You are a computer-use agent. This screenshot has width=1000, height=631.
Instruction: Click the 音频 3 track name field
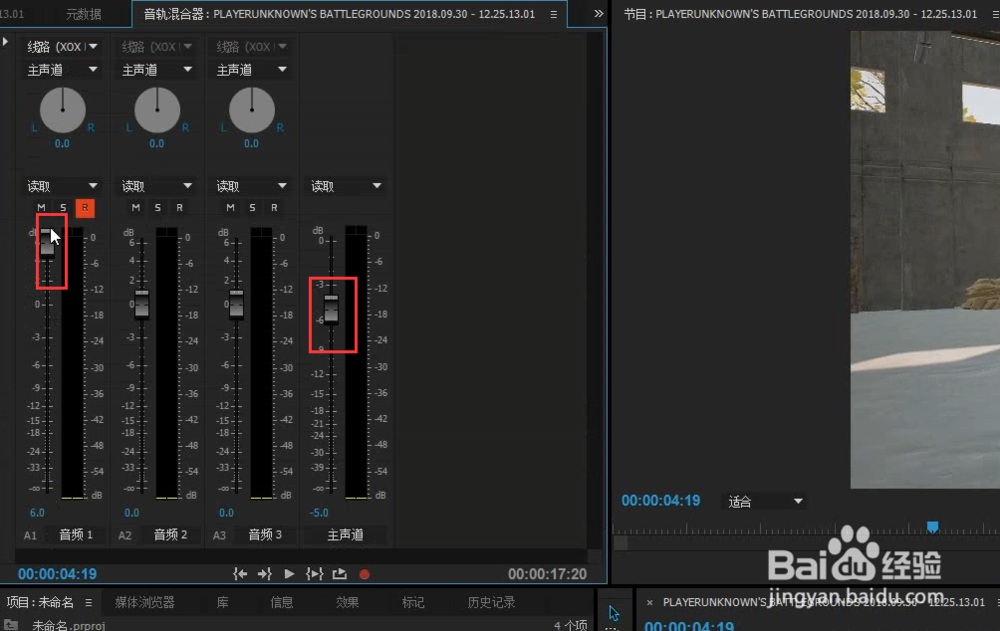(265, 535)
